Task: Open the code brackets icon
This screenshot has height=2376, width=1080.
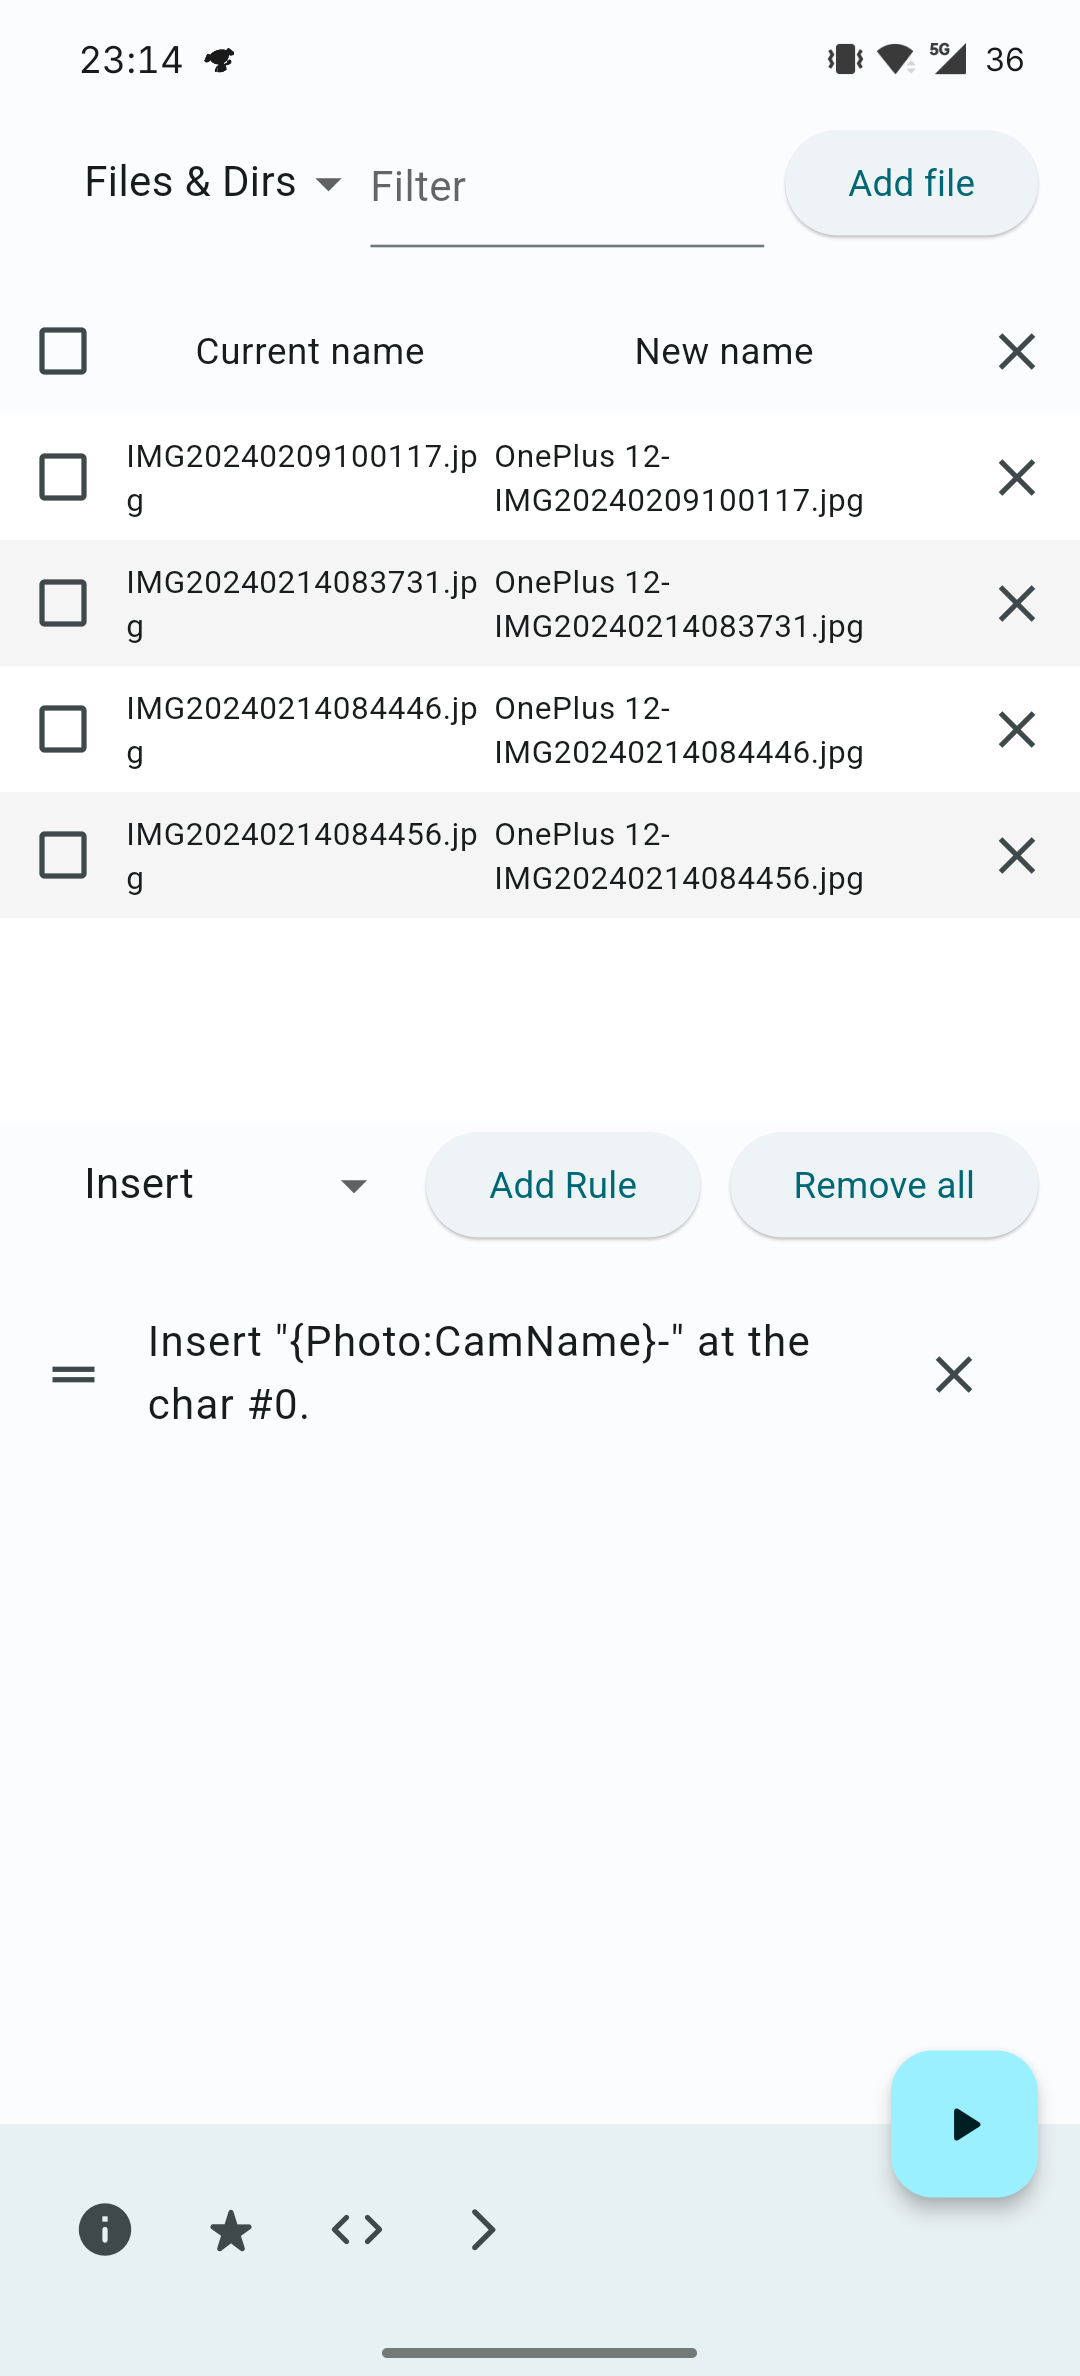Action: pyautogui.click(x=357, y=2229)
